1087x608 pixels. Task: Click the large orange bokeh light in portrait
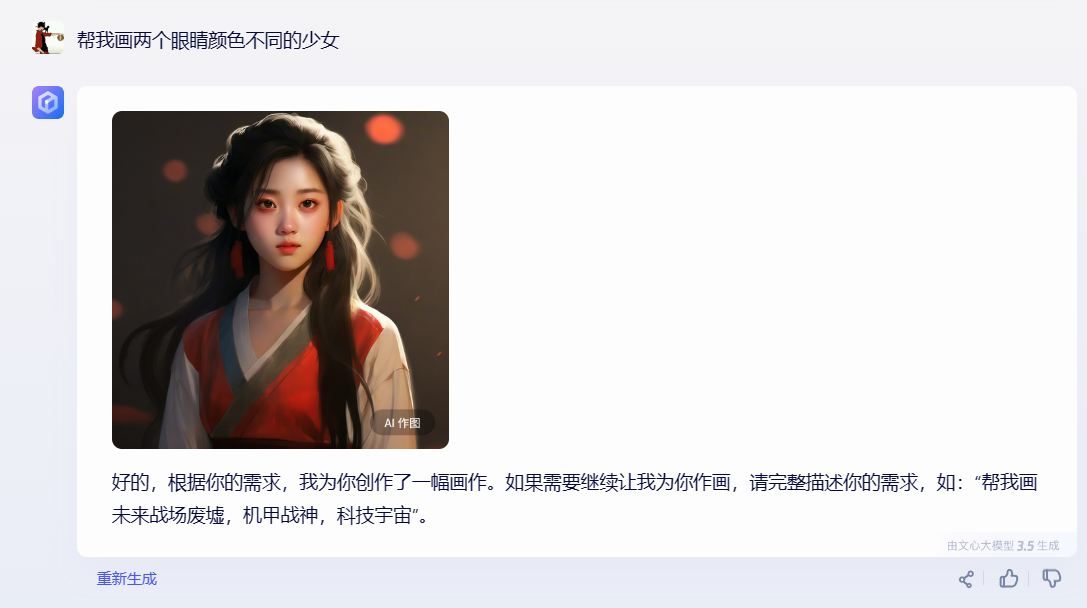pos(384,129)
